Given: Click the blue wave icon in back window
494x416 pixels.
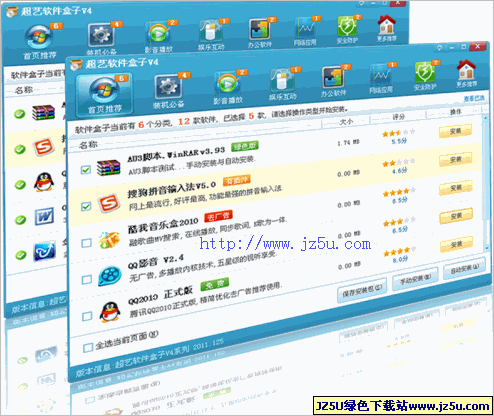Looking at the screenshot, I should 44,251.
